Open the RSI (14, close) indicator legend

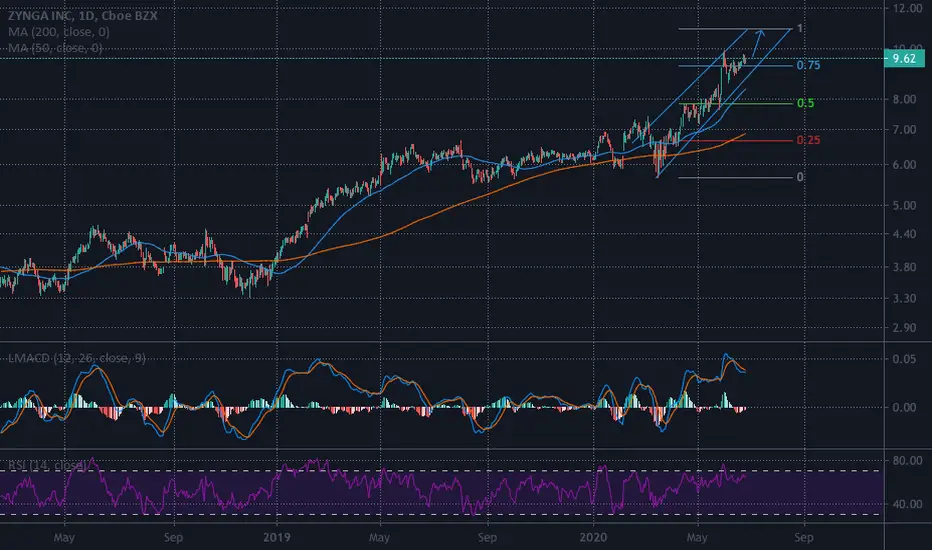coord(46,465)
